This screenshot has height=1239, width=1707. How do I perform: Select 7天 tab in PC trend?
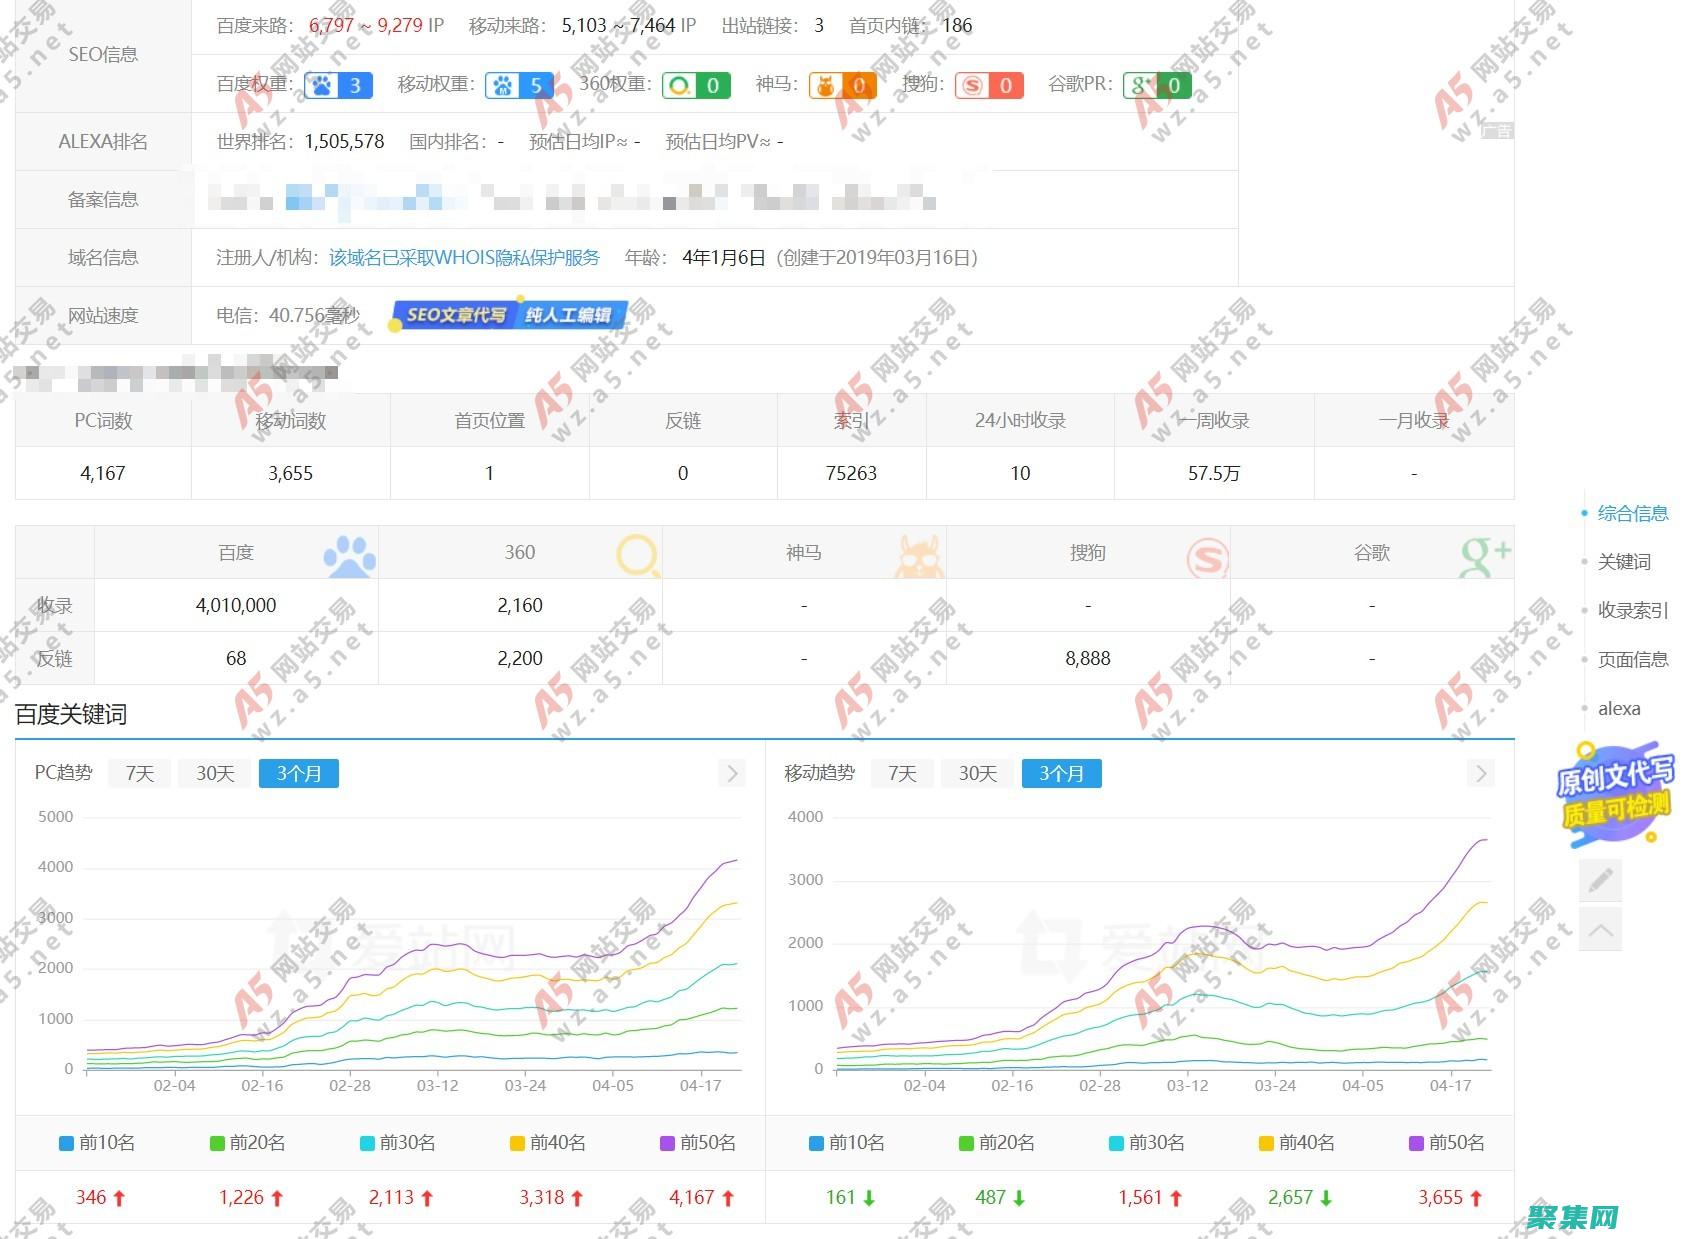(140, 773)
